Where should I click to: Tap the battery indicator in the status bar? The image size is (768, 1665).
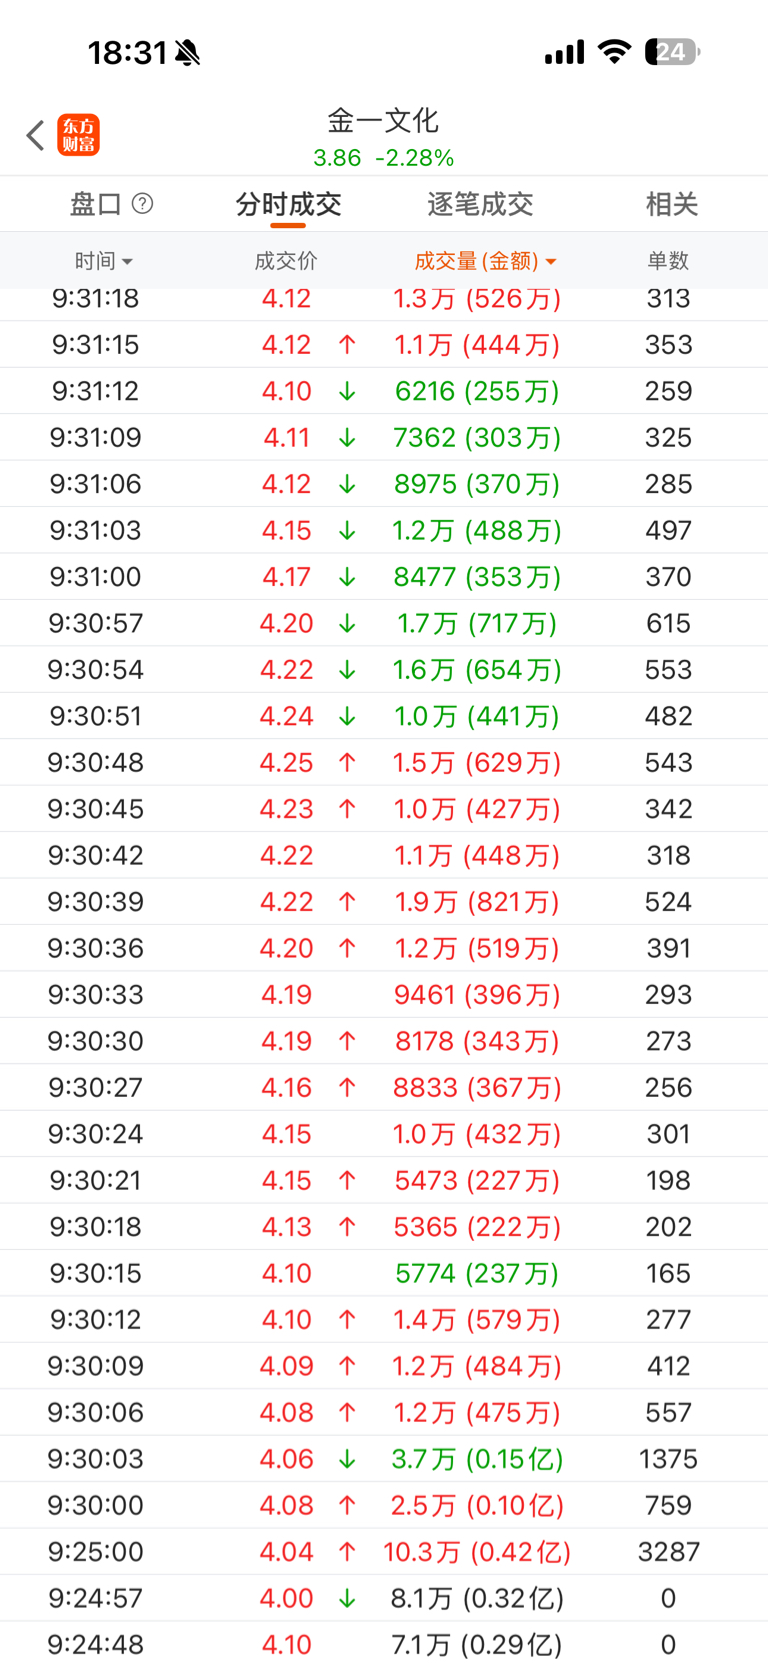click(x=672, y=52)
